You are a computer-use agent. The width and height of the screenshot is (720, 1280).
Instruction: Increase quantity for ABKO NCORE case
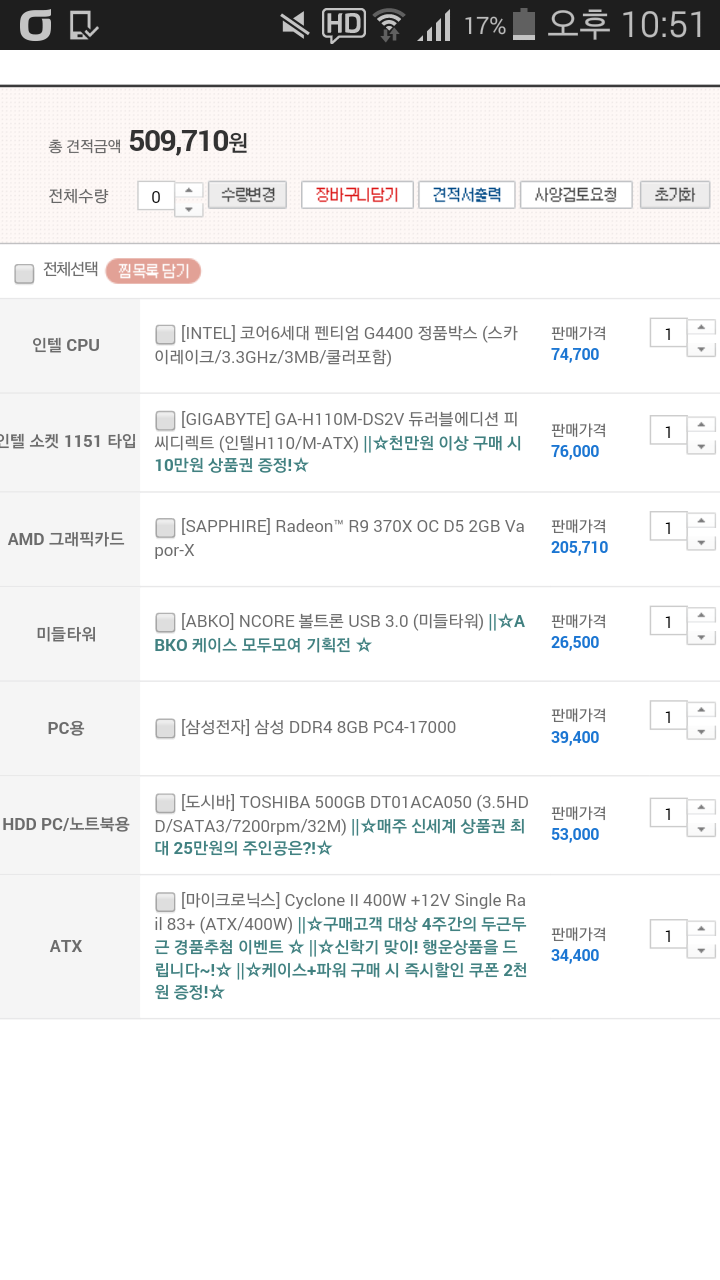pyautogui.click(x=701, y=614)
